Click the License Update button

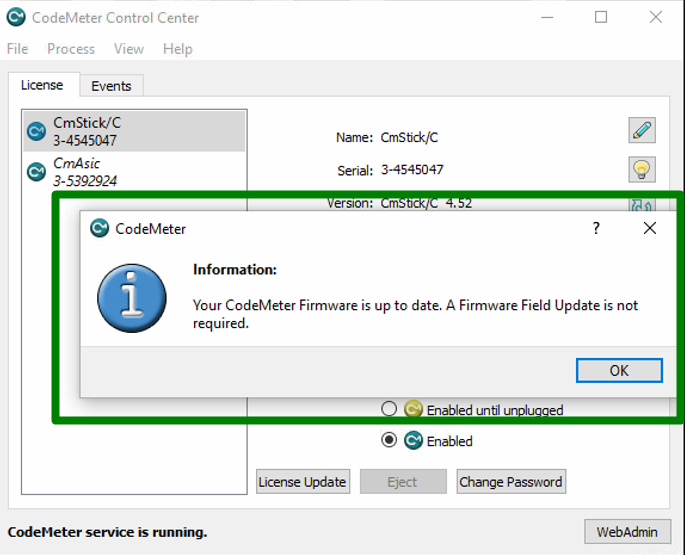point(303,482)
